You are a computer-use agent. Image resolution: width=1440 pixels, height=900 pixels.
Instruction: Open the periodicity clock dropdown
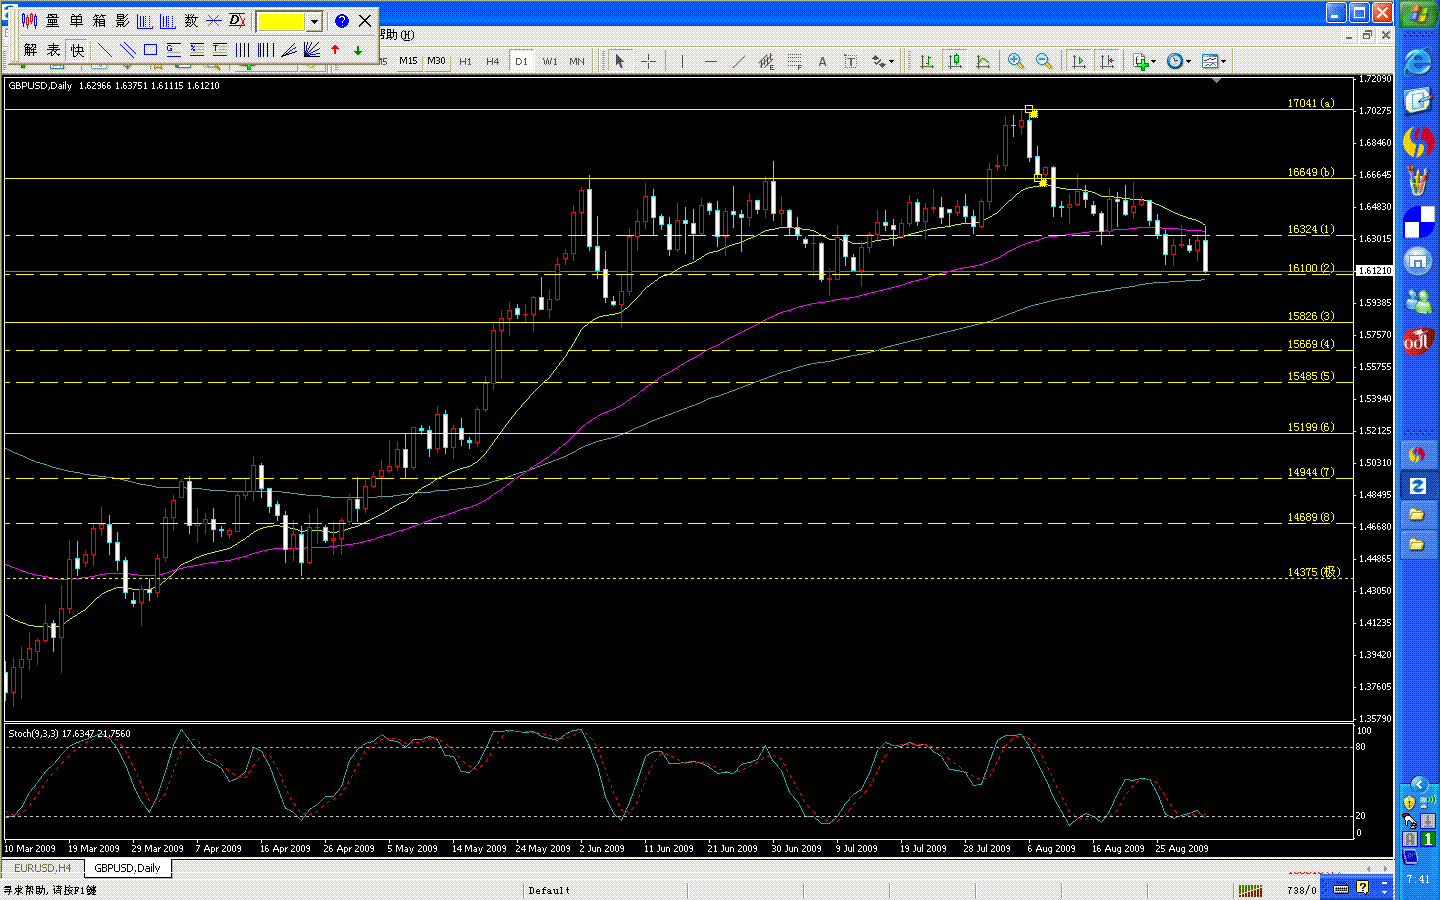[1179, 61]
